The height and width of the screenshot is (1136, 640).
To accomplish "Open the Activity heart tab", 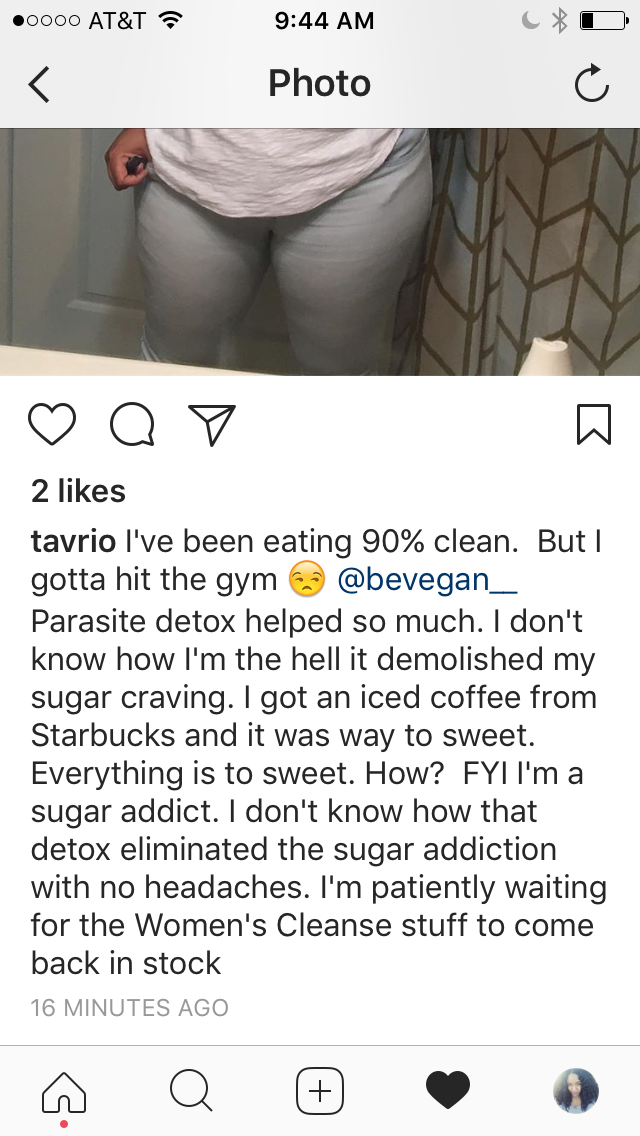I will (448, 1090).
